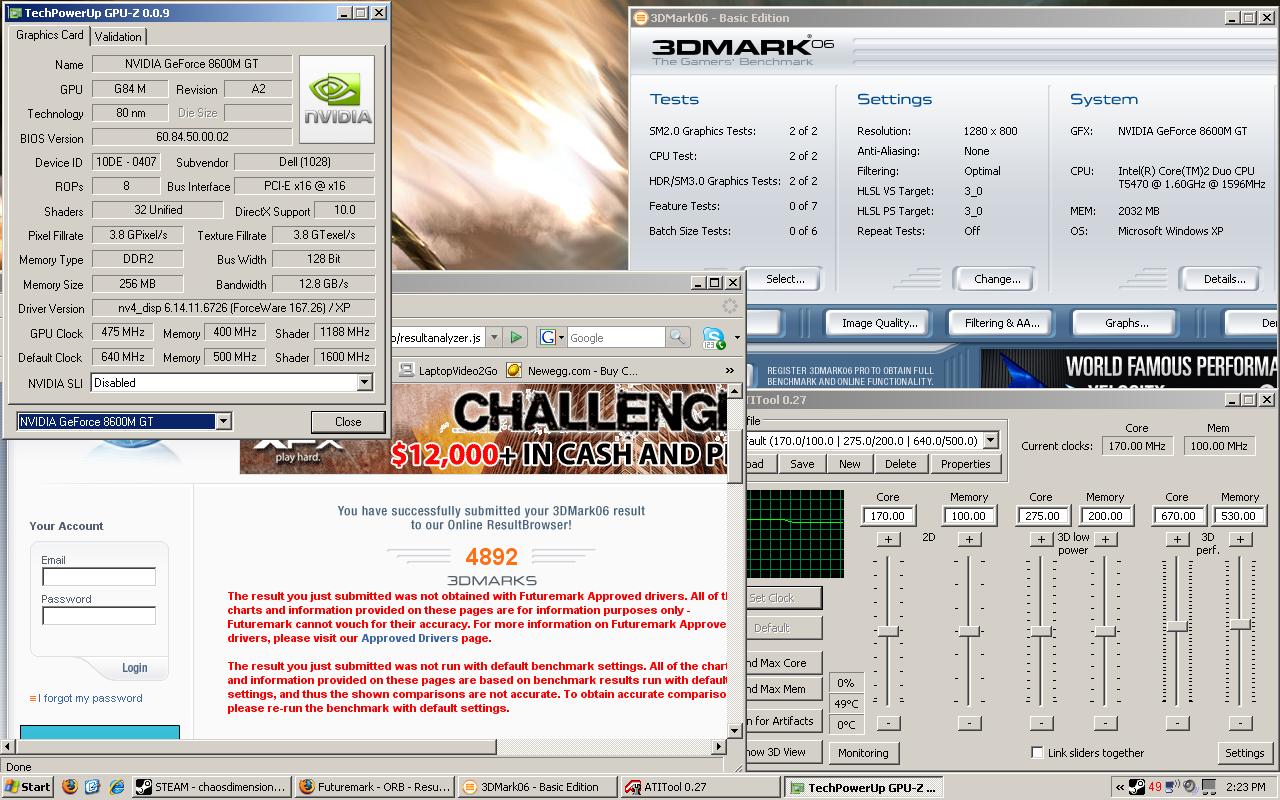This screenshot has height=800, width=1280.
Task: Click the Approved Drivers link
Action: point(409,638)
